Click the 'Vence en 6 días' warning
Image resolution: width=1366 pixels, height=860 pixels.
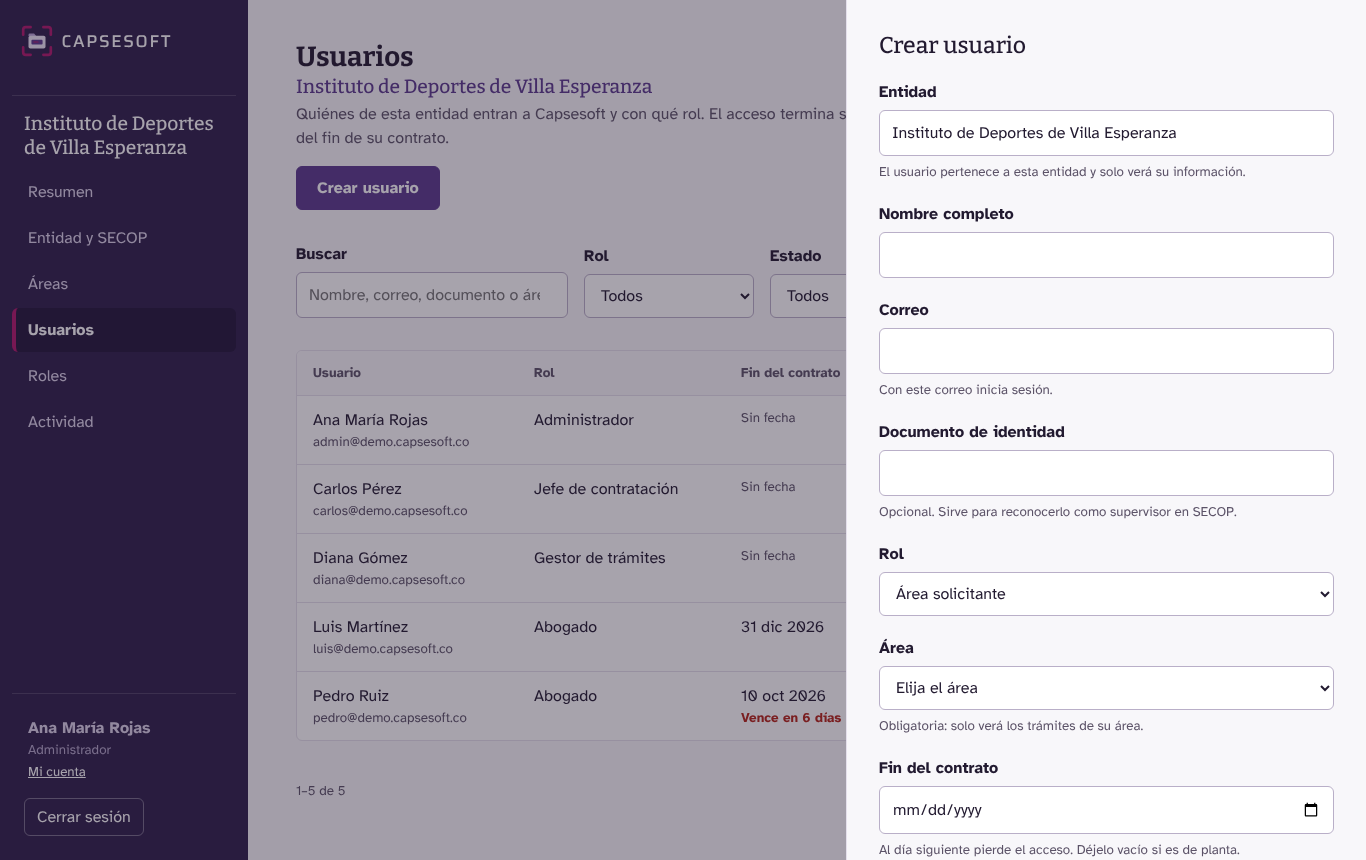(x=791, y=718)
